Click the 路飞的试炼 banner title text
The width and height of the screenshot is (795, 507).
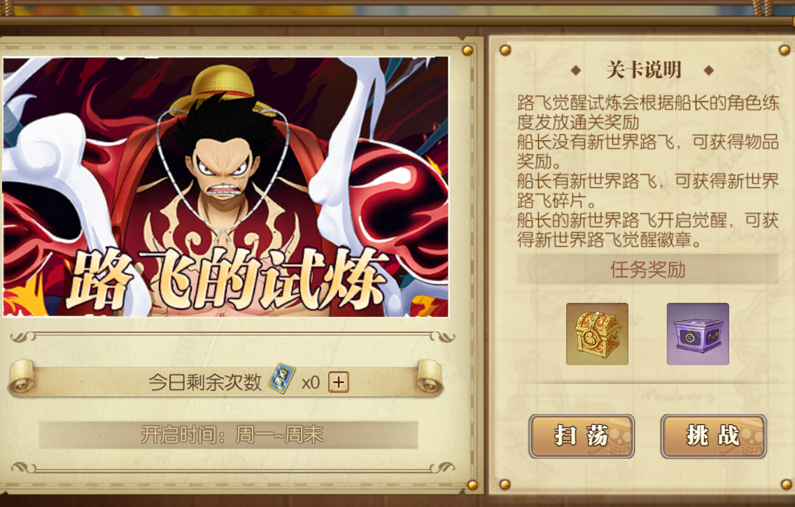pyautogui.click(x=226, y=279)
